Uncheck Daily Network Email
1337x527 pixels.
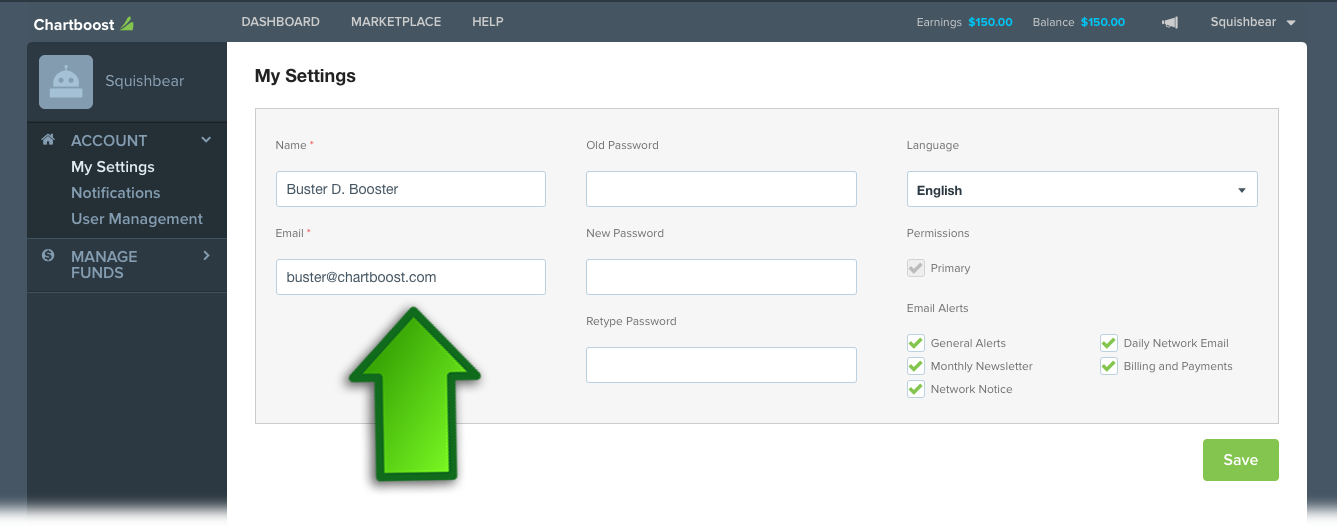click(1108, 343)
